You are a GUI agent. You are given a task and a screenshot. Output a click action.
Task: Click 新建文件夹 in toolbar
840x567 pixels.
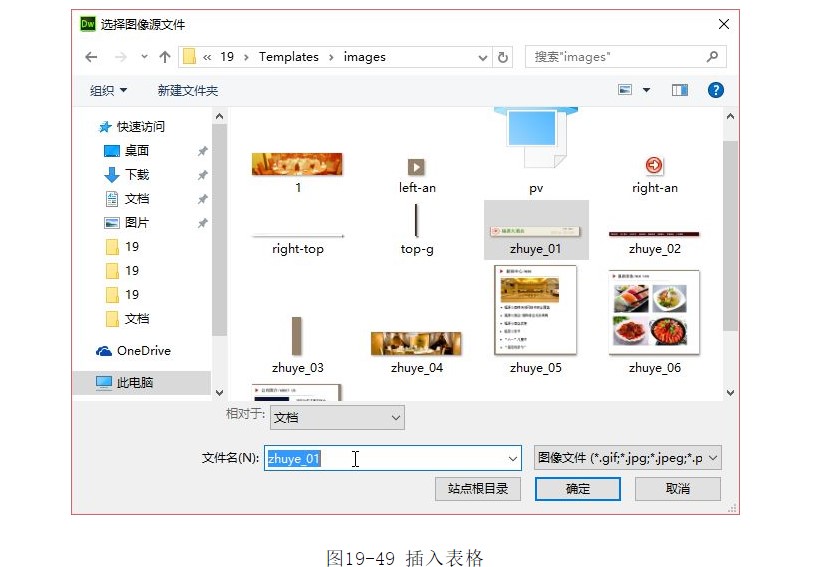(187, 91)
